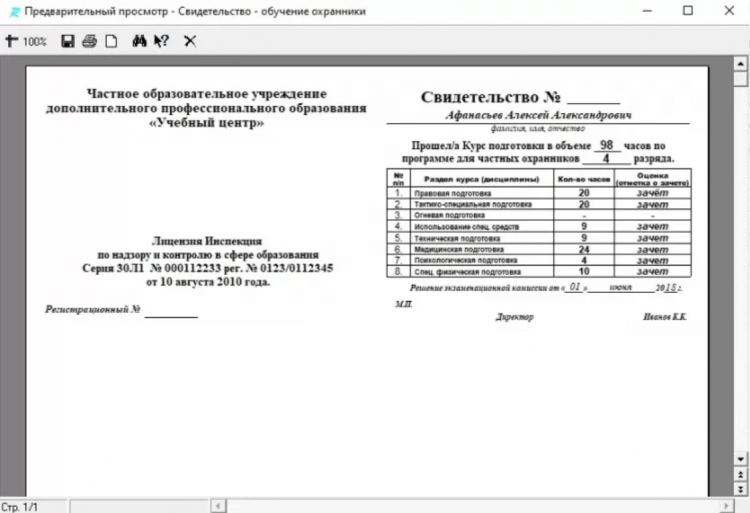Click the name 'Иванов К.К.'

(665, 317)
